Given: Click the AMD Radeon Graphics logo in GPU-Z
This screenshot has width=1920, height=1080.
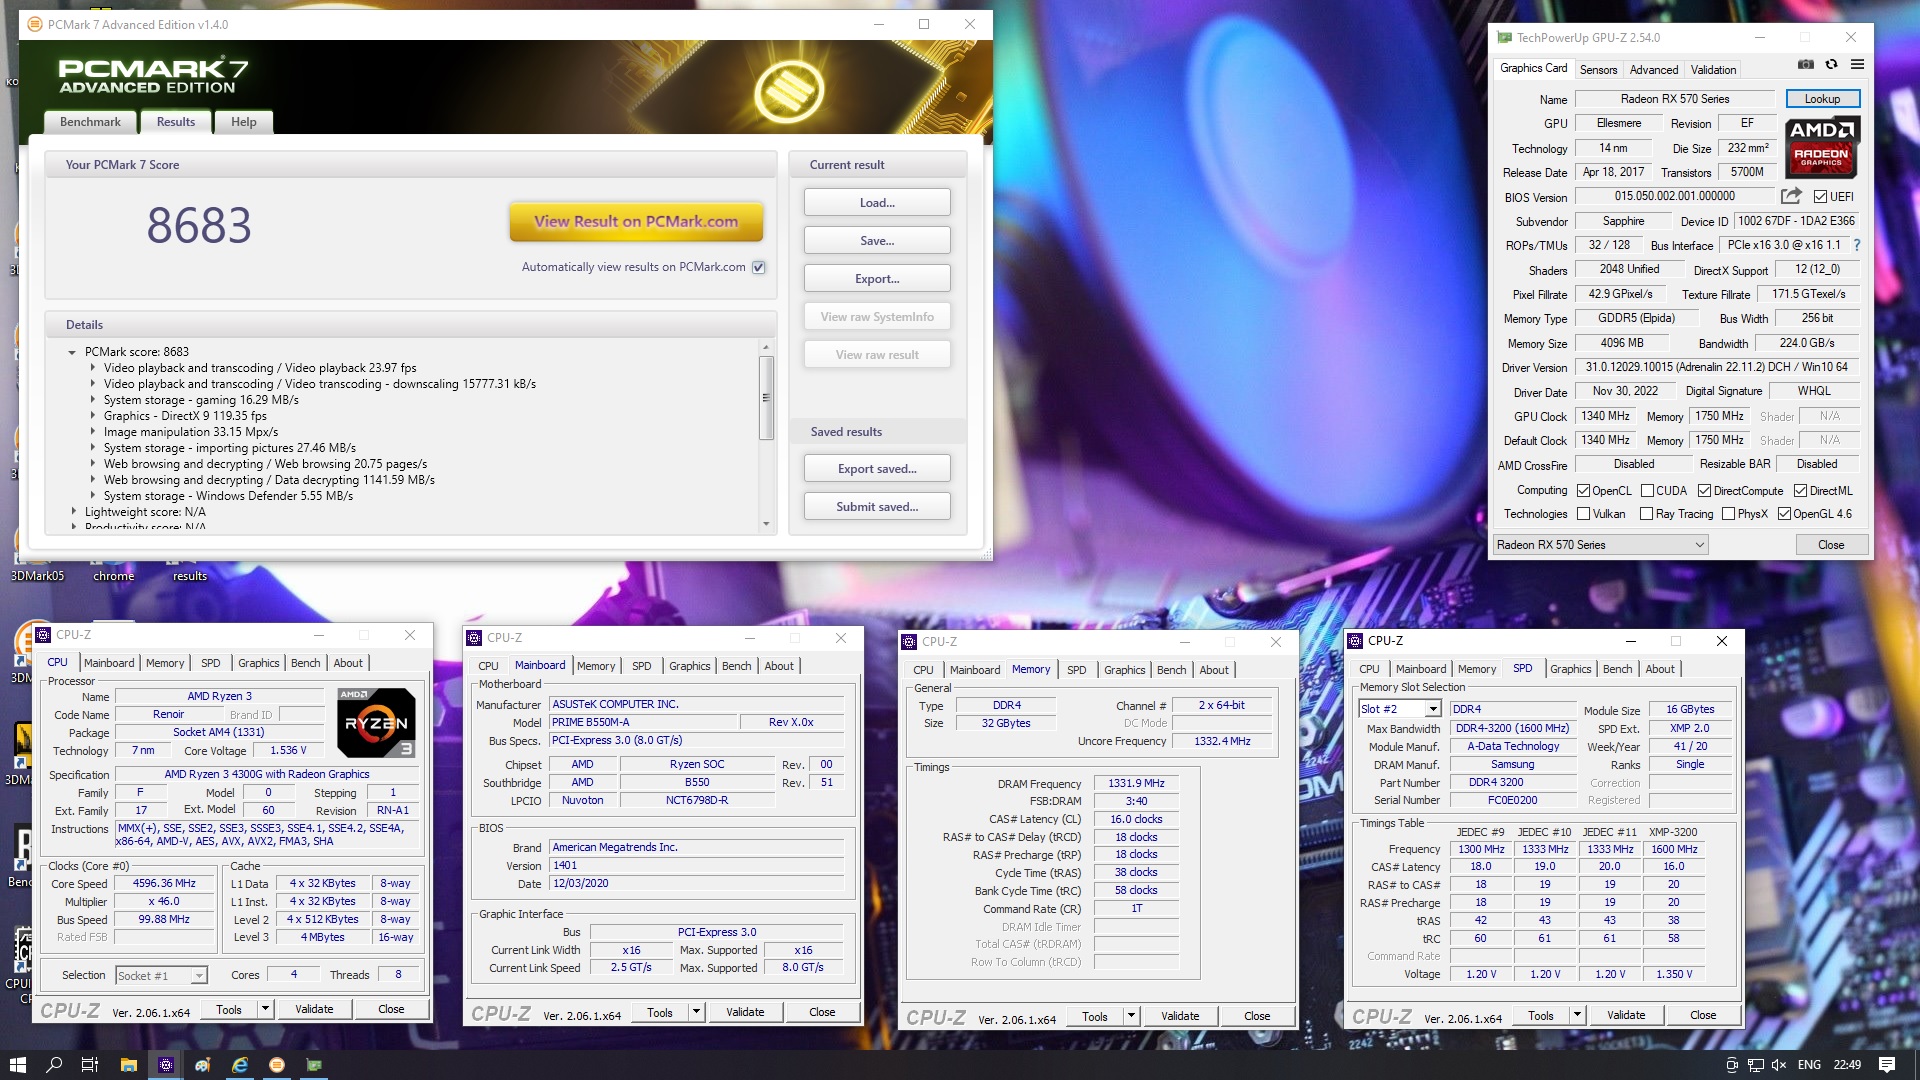Looking at the screenshot, I should [x=1822, y=146].
